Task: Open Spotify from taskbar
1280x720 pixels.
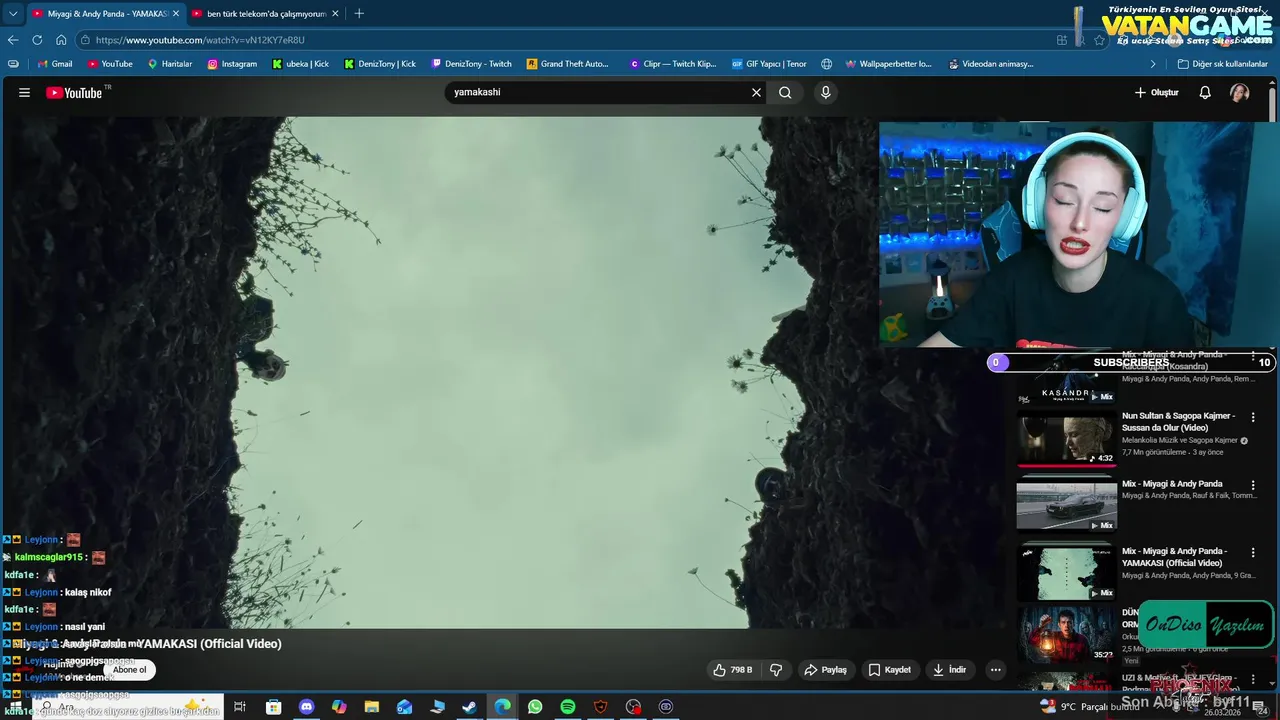Action: click(x=568, y=707)
